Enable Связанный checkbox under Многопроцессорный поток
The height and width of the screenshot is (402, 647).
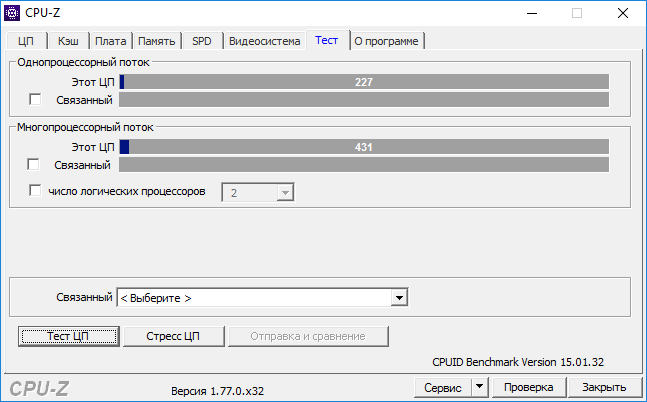point(33,164)
